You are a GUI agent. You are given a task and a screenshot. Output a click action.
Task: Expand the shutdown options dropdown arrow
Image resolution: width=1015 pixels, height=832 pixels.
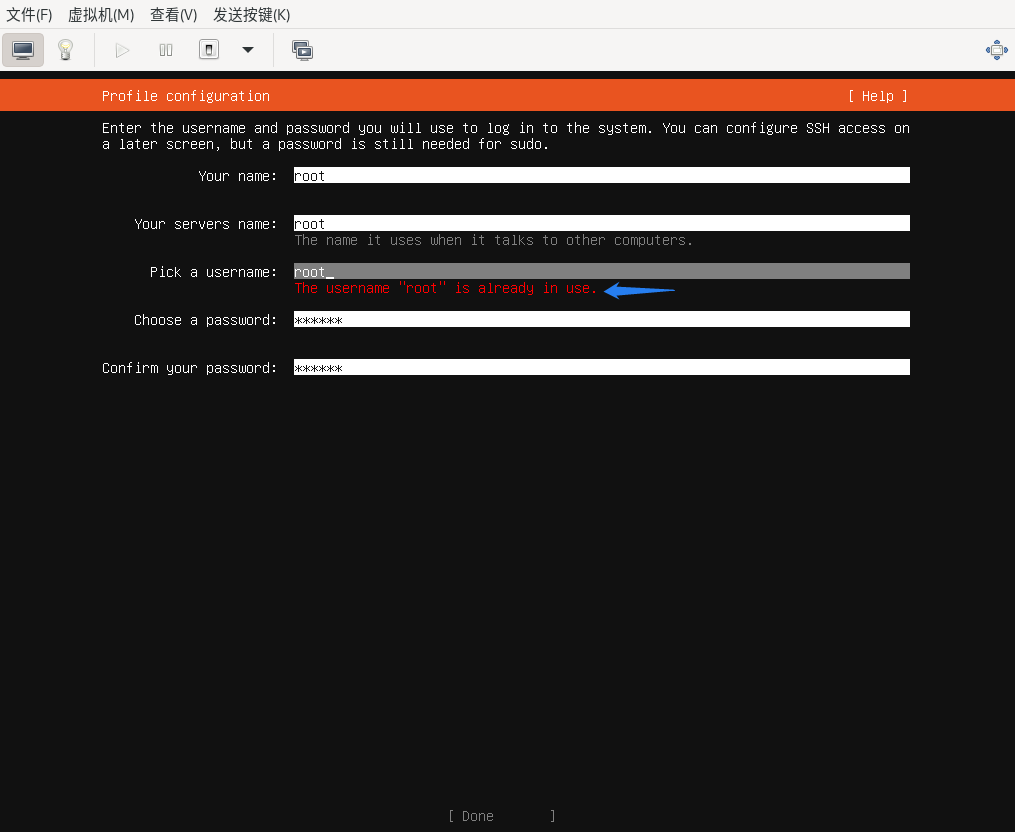[x=248, y=50]
